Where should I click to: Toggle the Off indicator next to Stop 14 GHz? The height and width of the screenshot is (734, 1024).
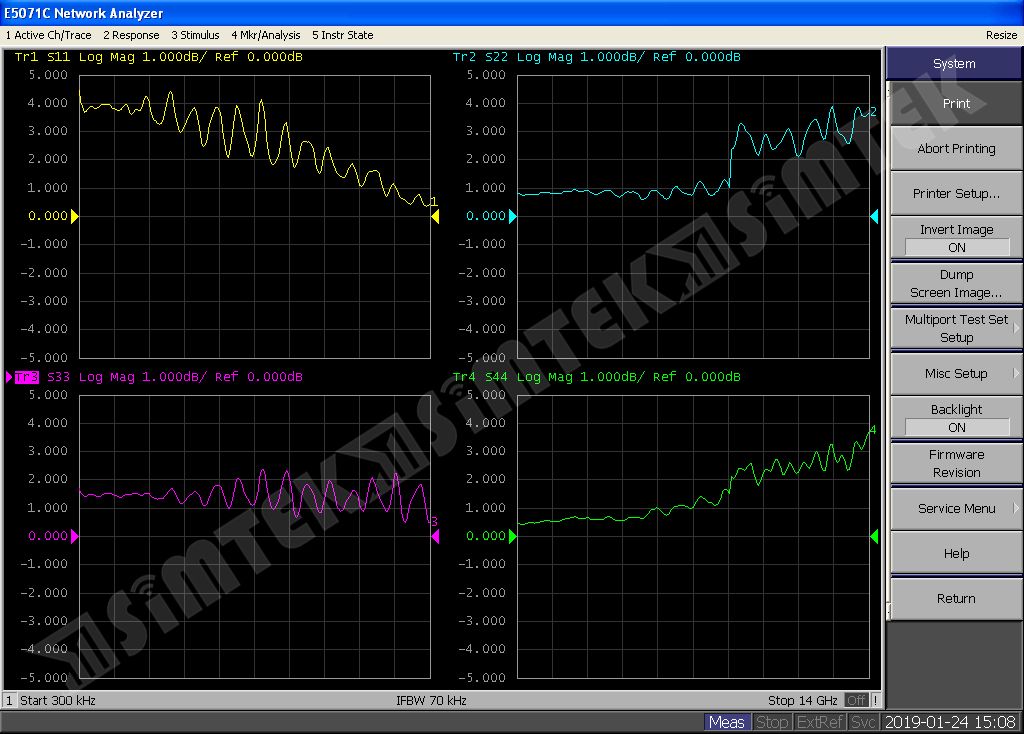(856, 700)
